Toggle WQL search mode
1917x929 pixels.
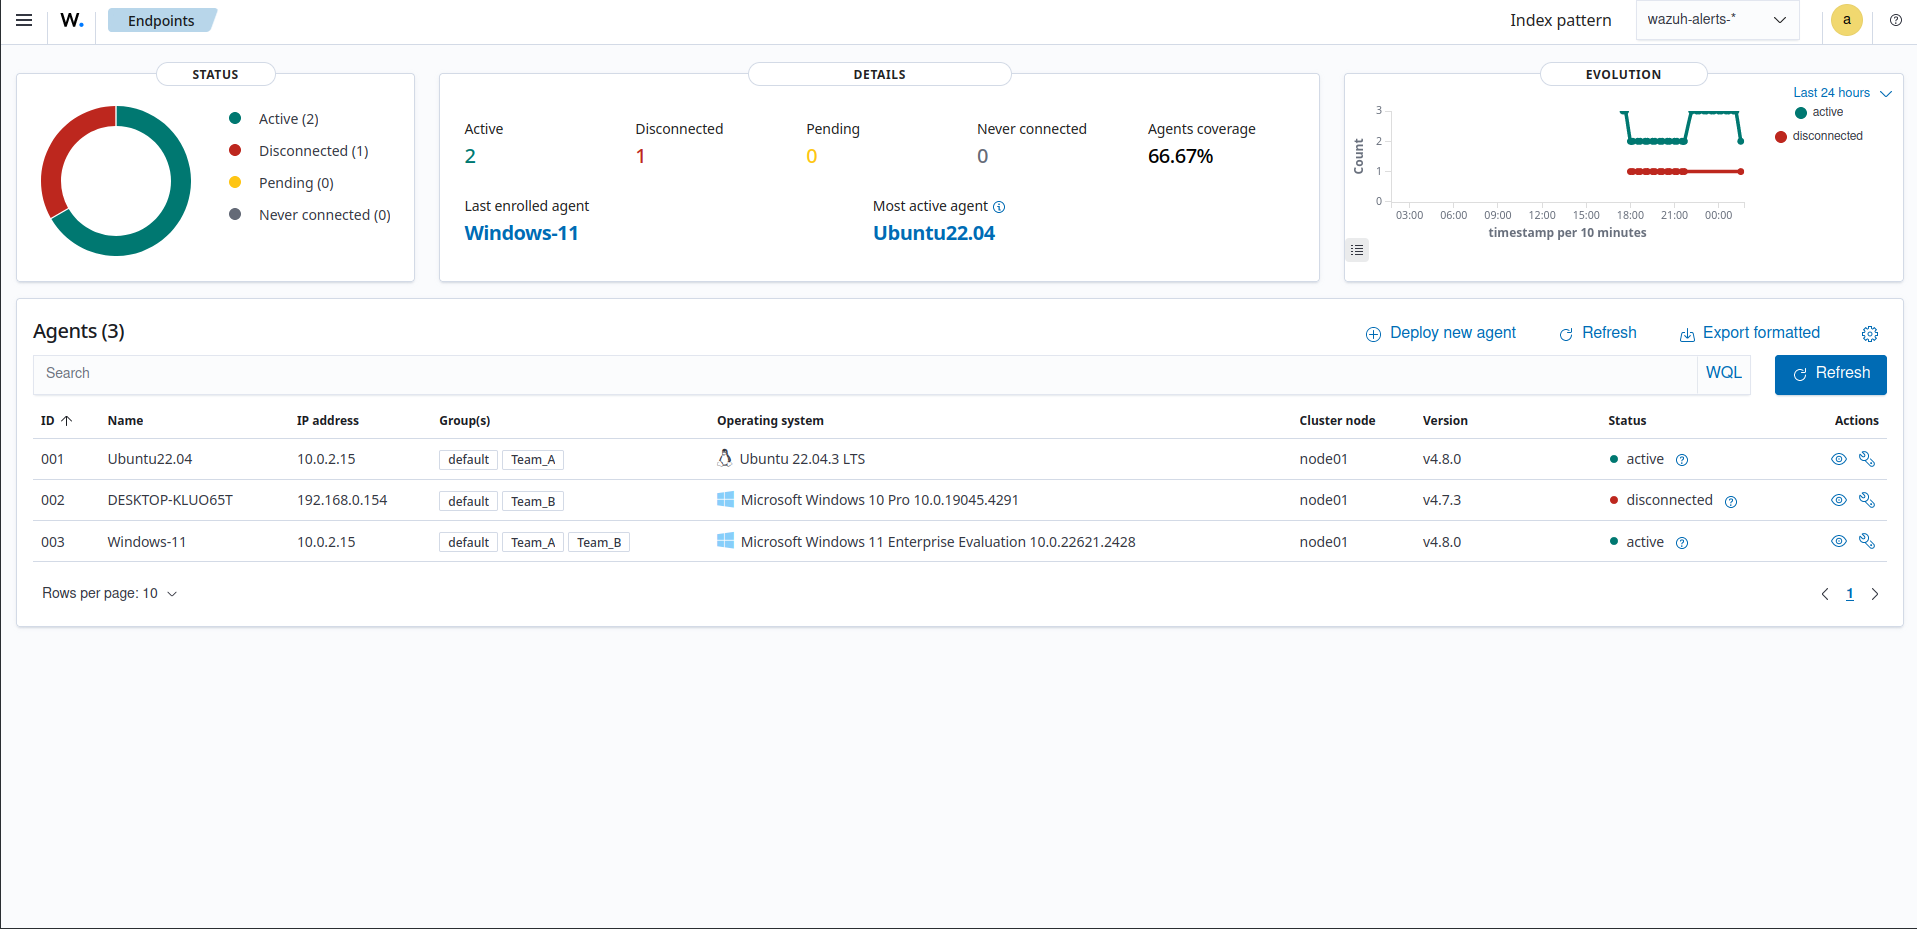[x=1723, y=372]
